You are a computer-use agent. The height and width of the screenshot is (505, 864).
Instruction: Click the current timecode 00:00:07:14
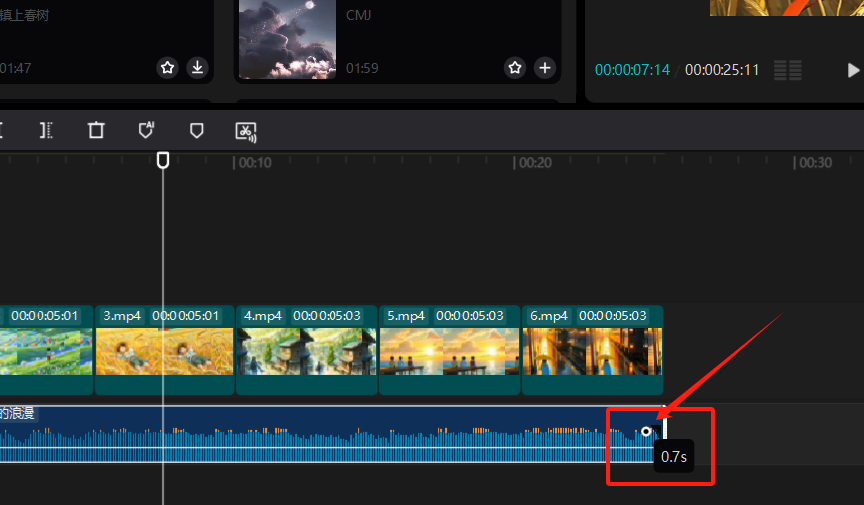click(632, 70)
